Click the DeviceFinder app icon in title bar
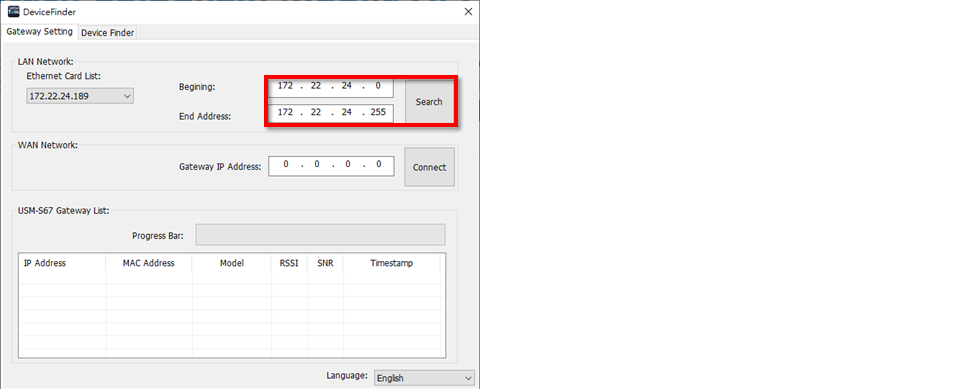Screen dimensions: 960x389 click(13, 12)
